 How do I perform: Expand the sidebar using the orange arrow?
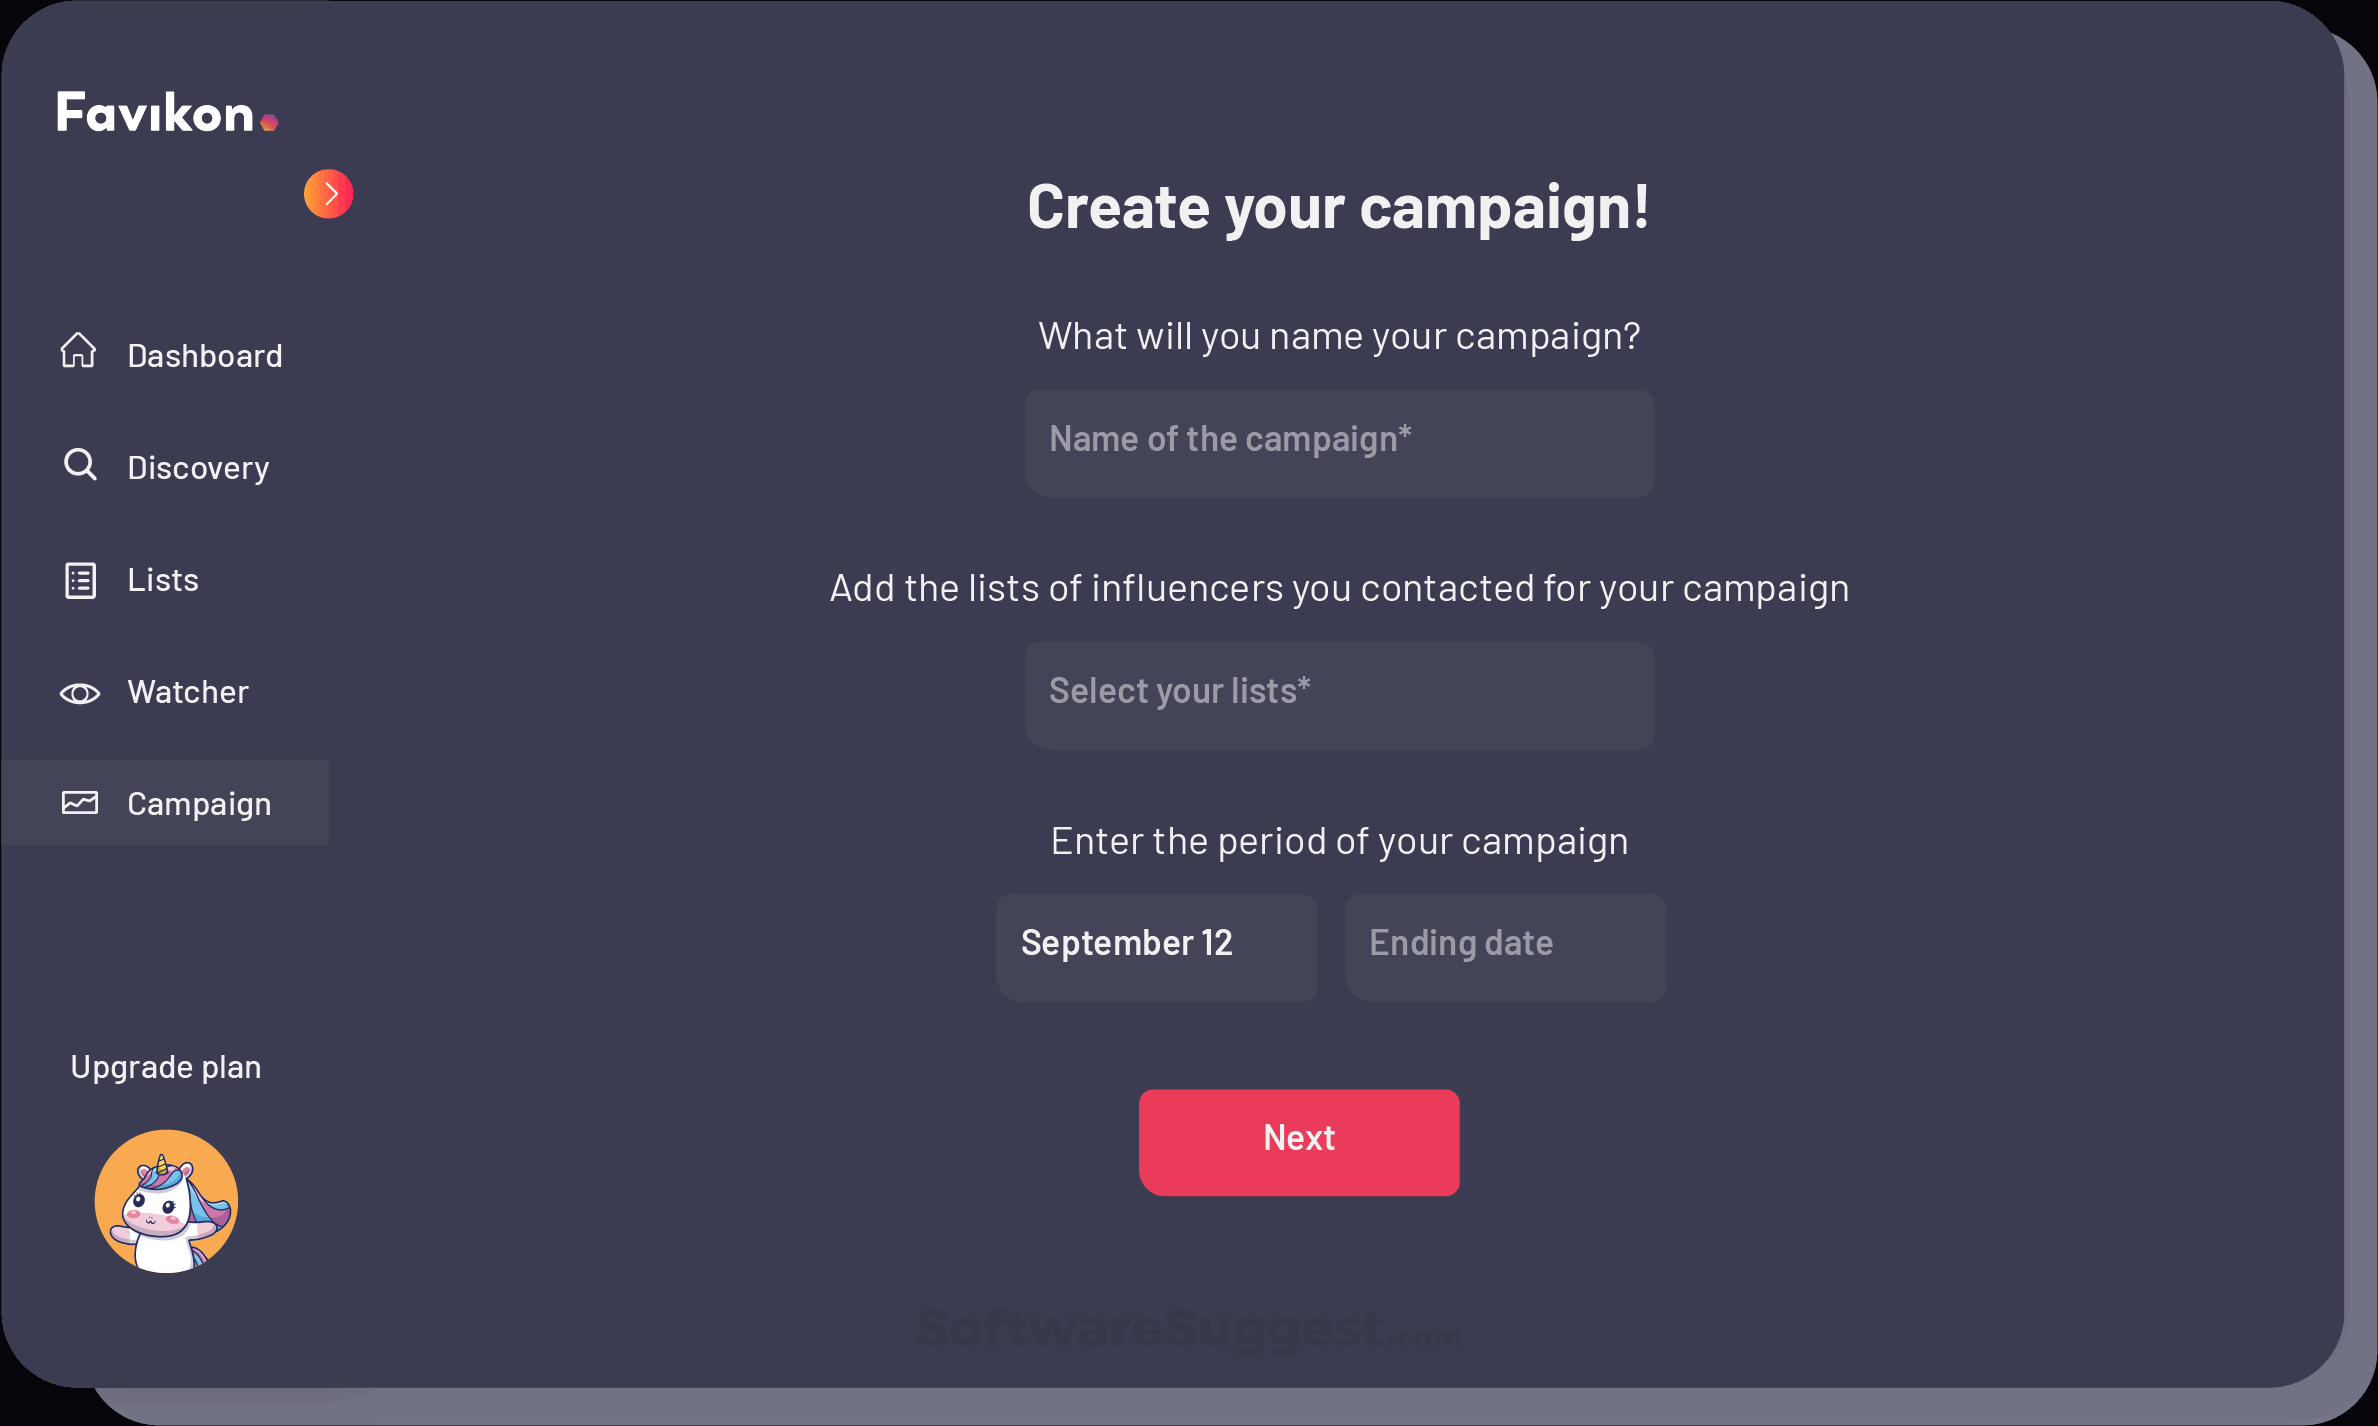click(328, 193)
